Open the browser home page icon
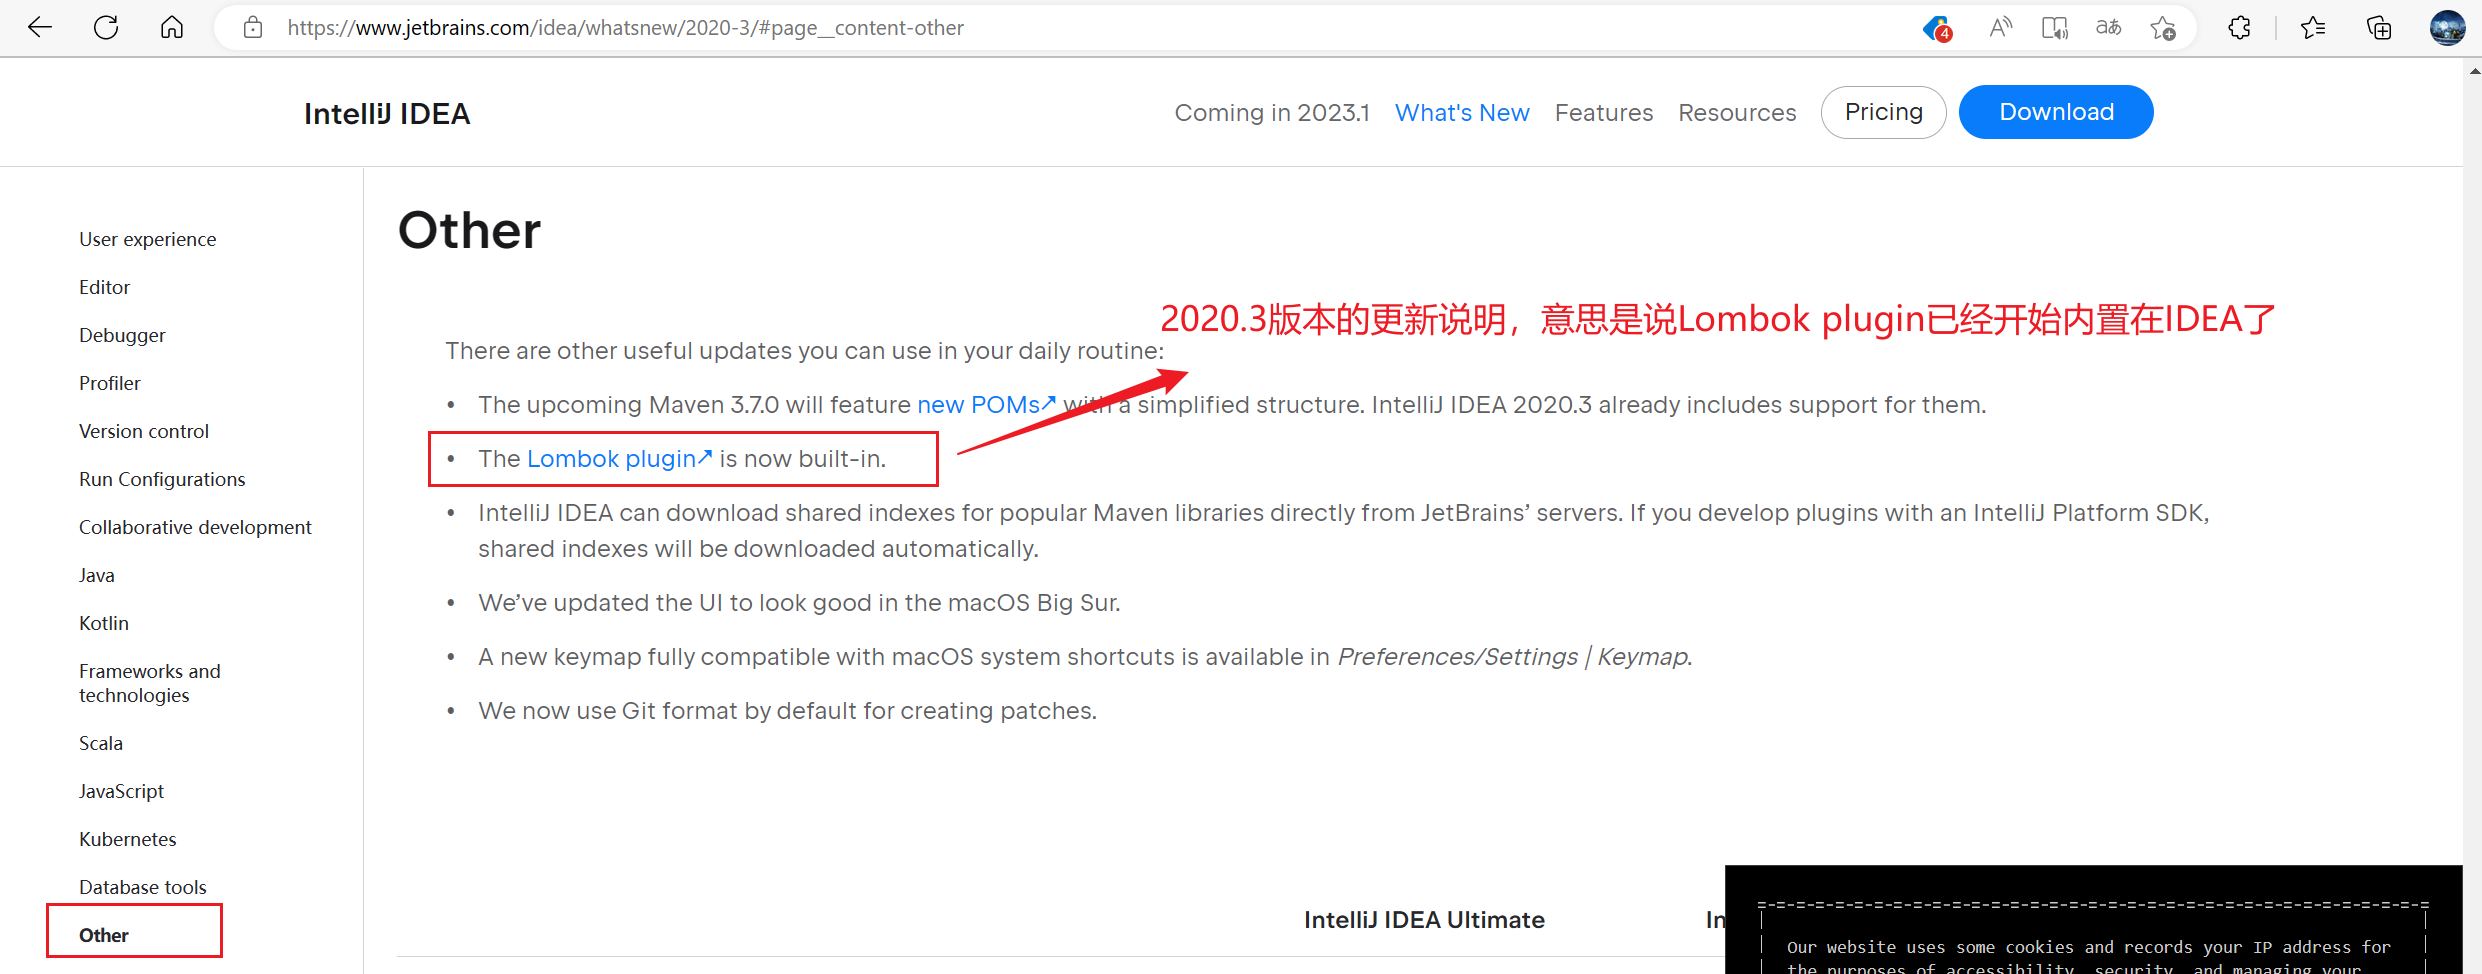 [172, 28]
